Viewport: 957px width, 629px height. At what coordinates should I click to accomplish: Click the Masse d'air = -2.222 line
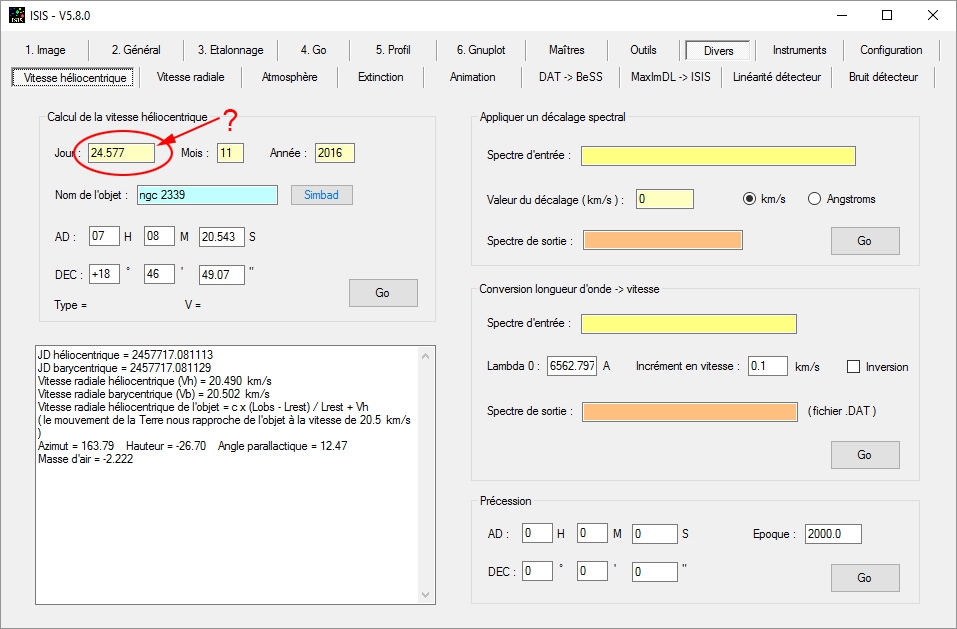pyautogui.click(x=85, y=459)
